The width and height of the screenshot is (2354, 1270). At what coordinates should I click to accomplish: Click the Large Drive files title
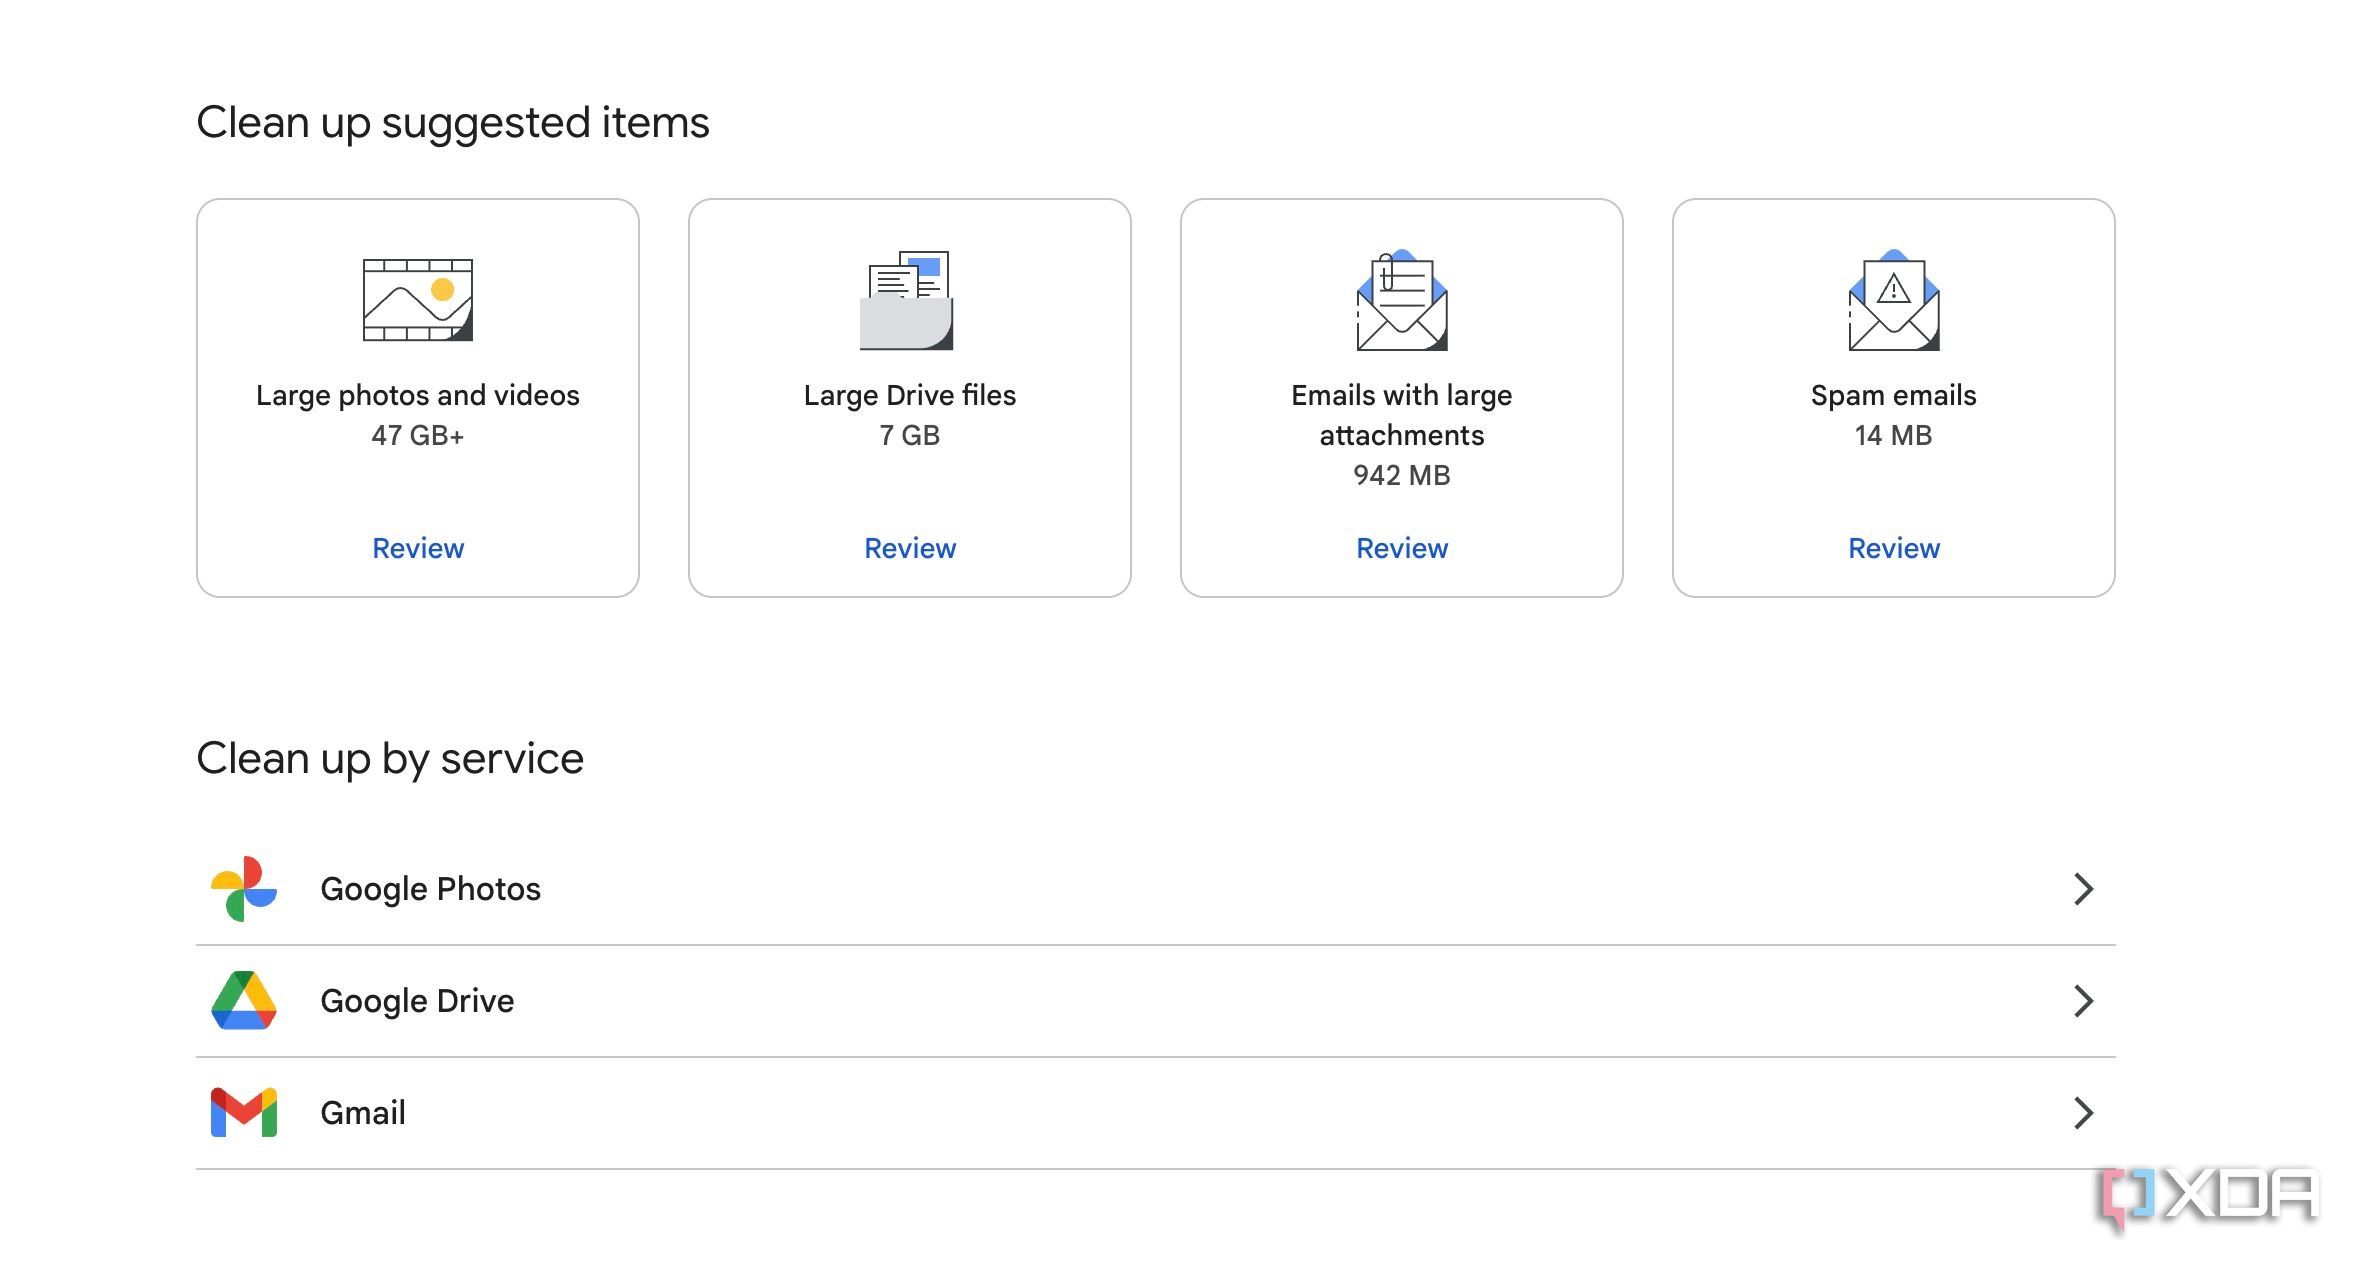click(910, 396)
